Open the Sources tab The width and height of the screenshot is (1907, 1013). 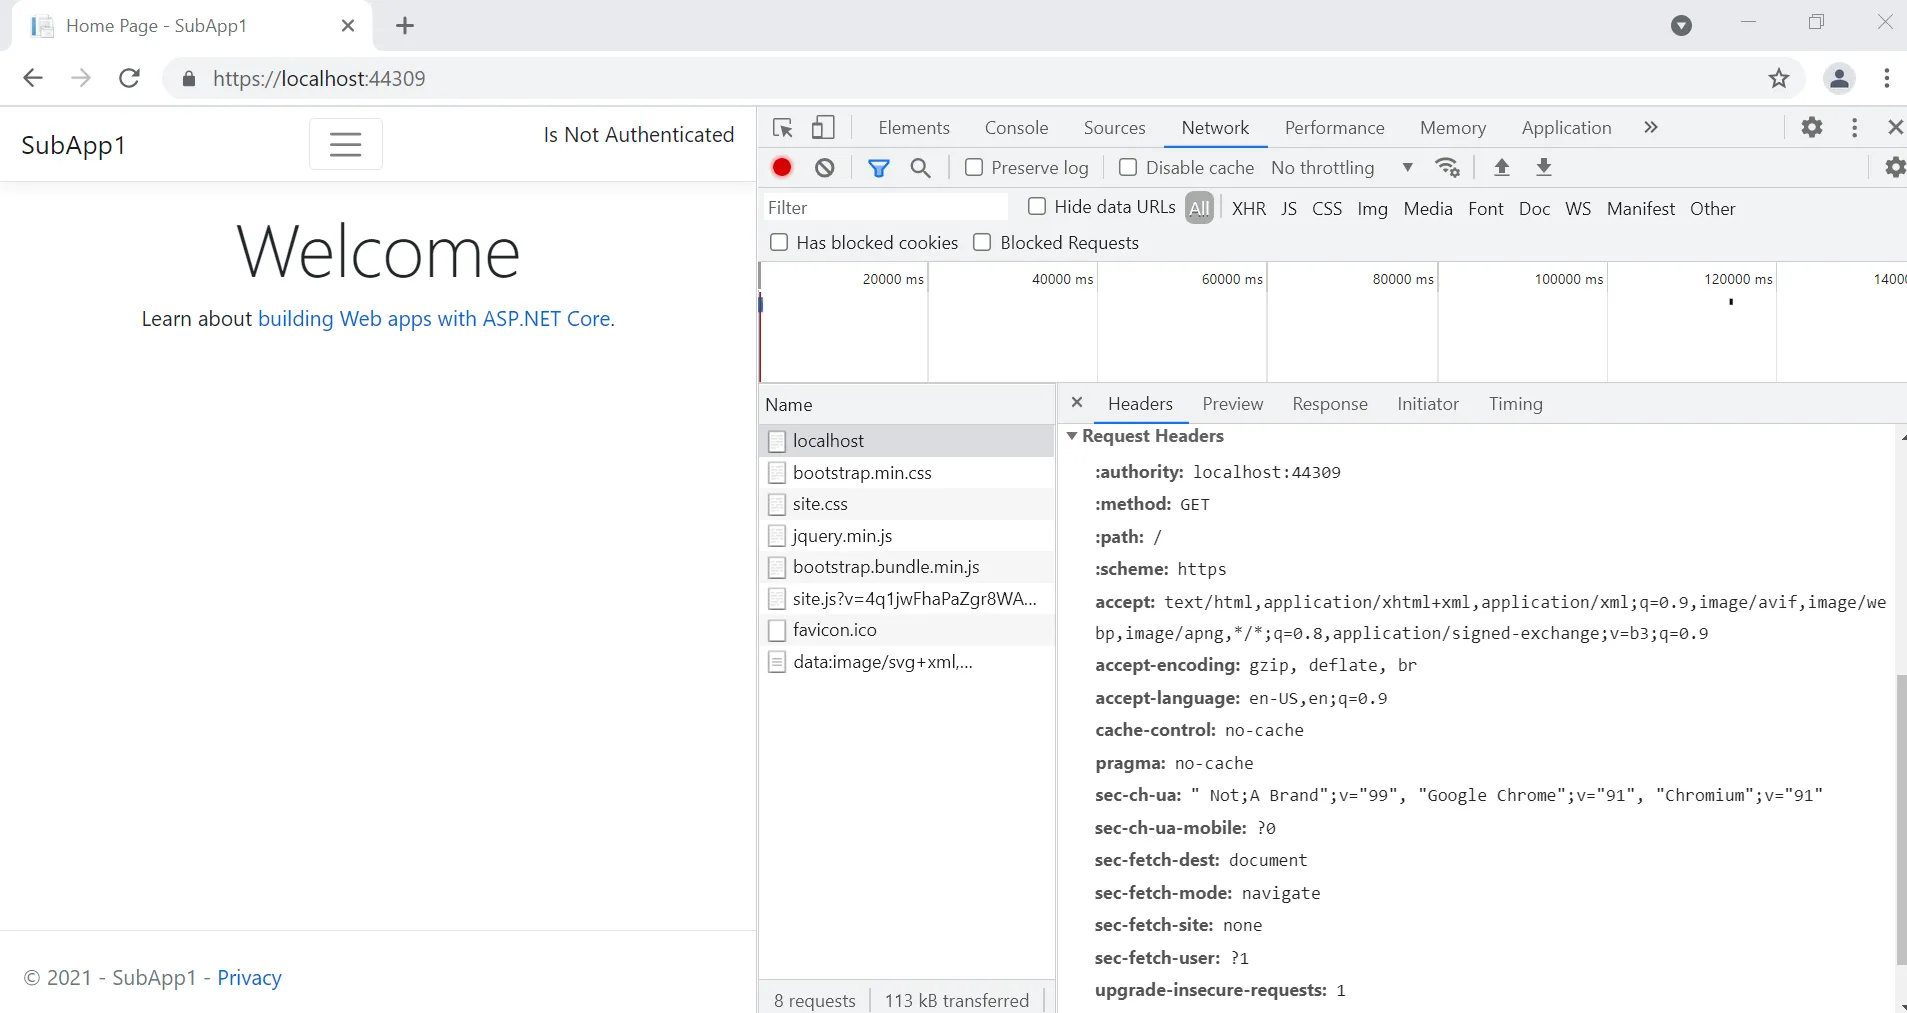[1114, 128]
